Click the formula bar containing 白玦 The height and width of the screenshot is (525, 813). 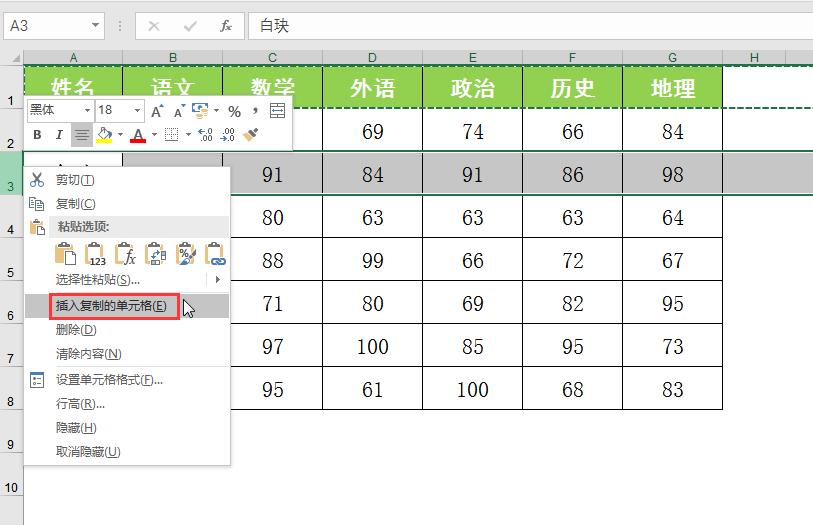point(530,25)
